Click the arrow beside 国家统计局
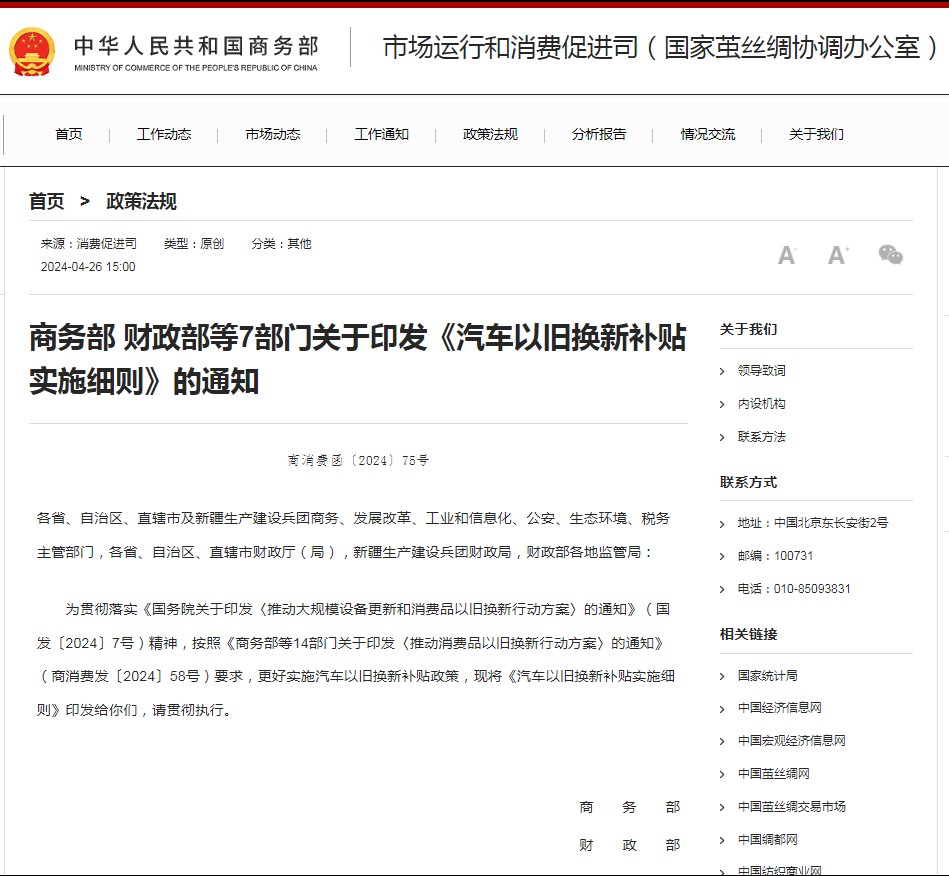The width and height of the screenshot is (949, 876). [x=722, y=676]
